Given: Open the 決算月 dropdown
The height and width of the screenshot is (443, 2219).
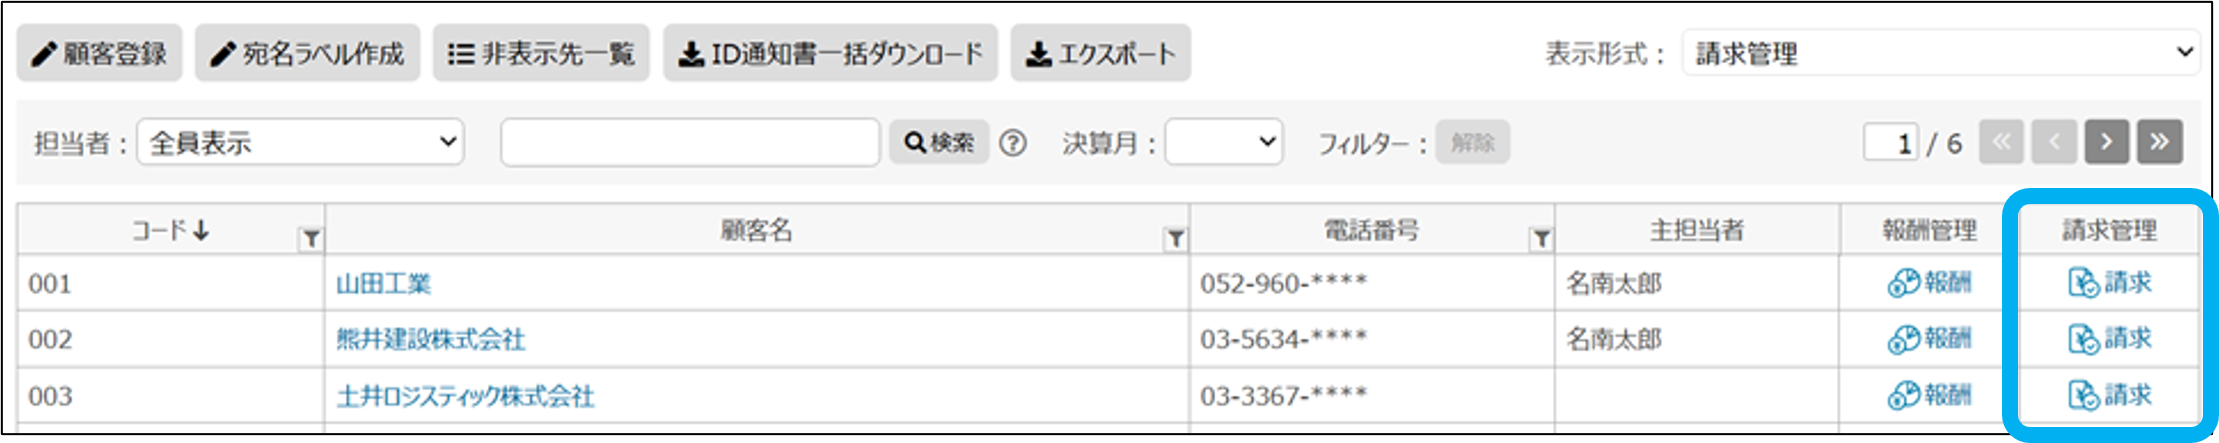Looking at the screenshot, I should click(1224, 143).
